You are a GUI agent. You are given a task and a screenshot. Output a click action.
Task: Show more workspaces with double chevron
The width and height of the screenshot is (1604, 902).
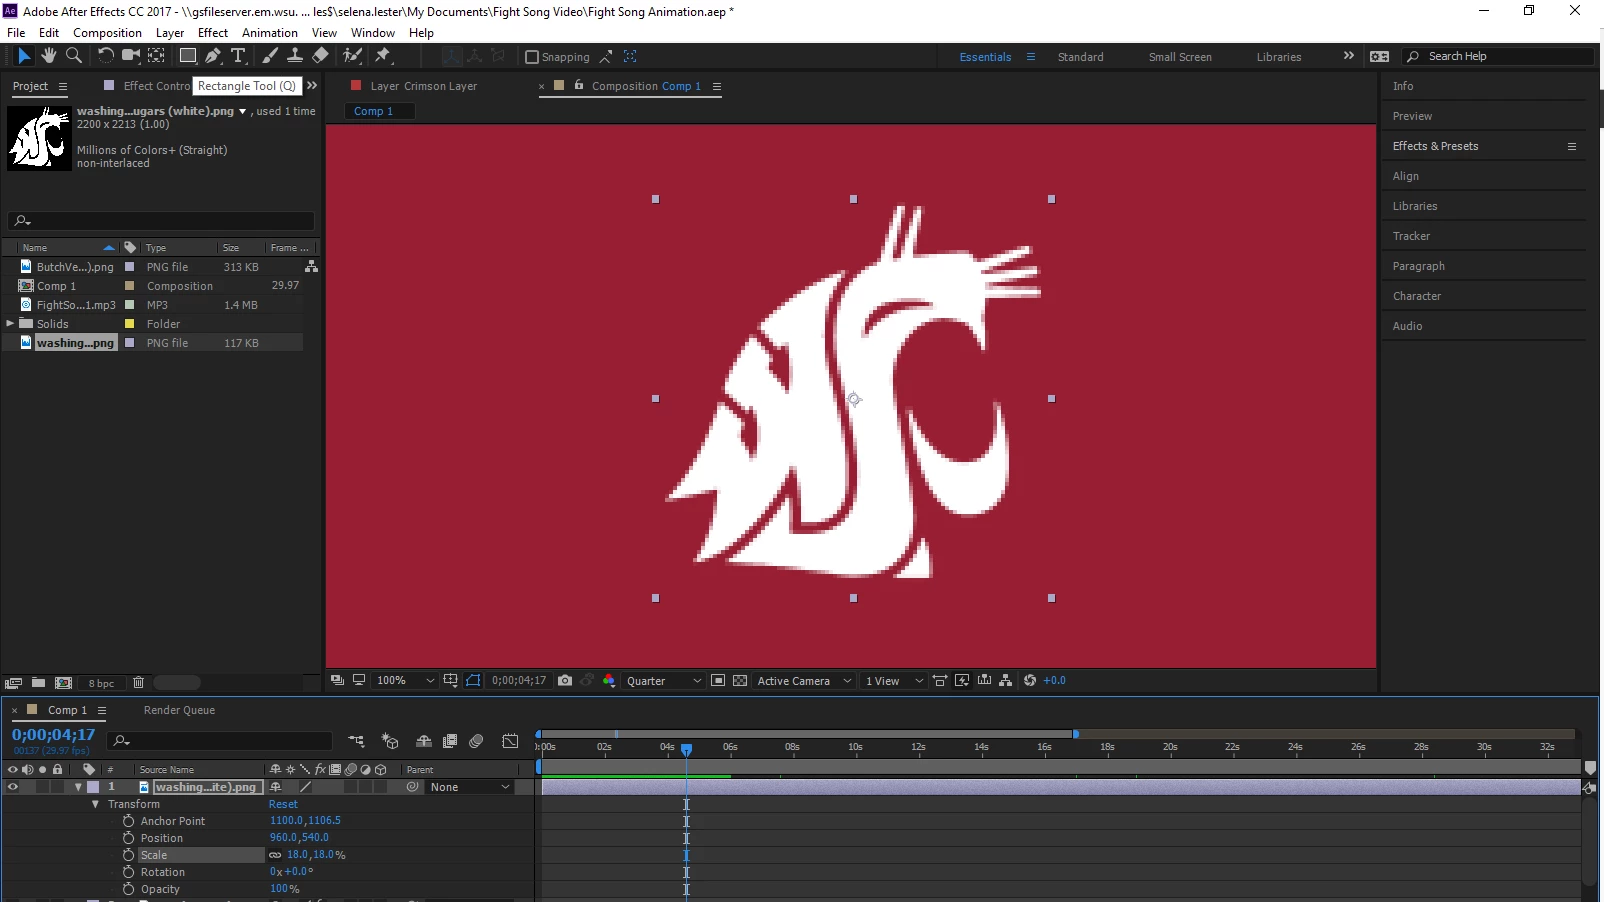[1348, 56]
